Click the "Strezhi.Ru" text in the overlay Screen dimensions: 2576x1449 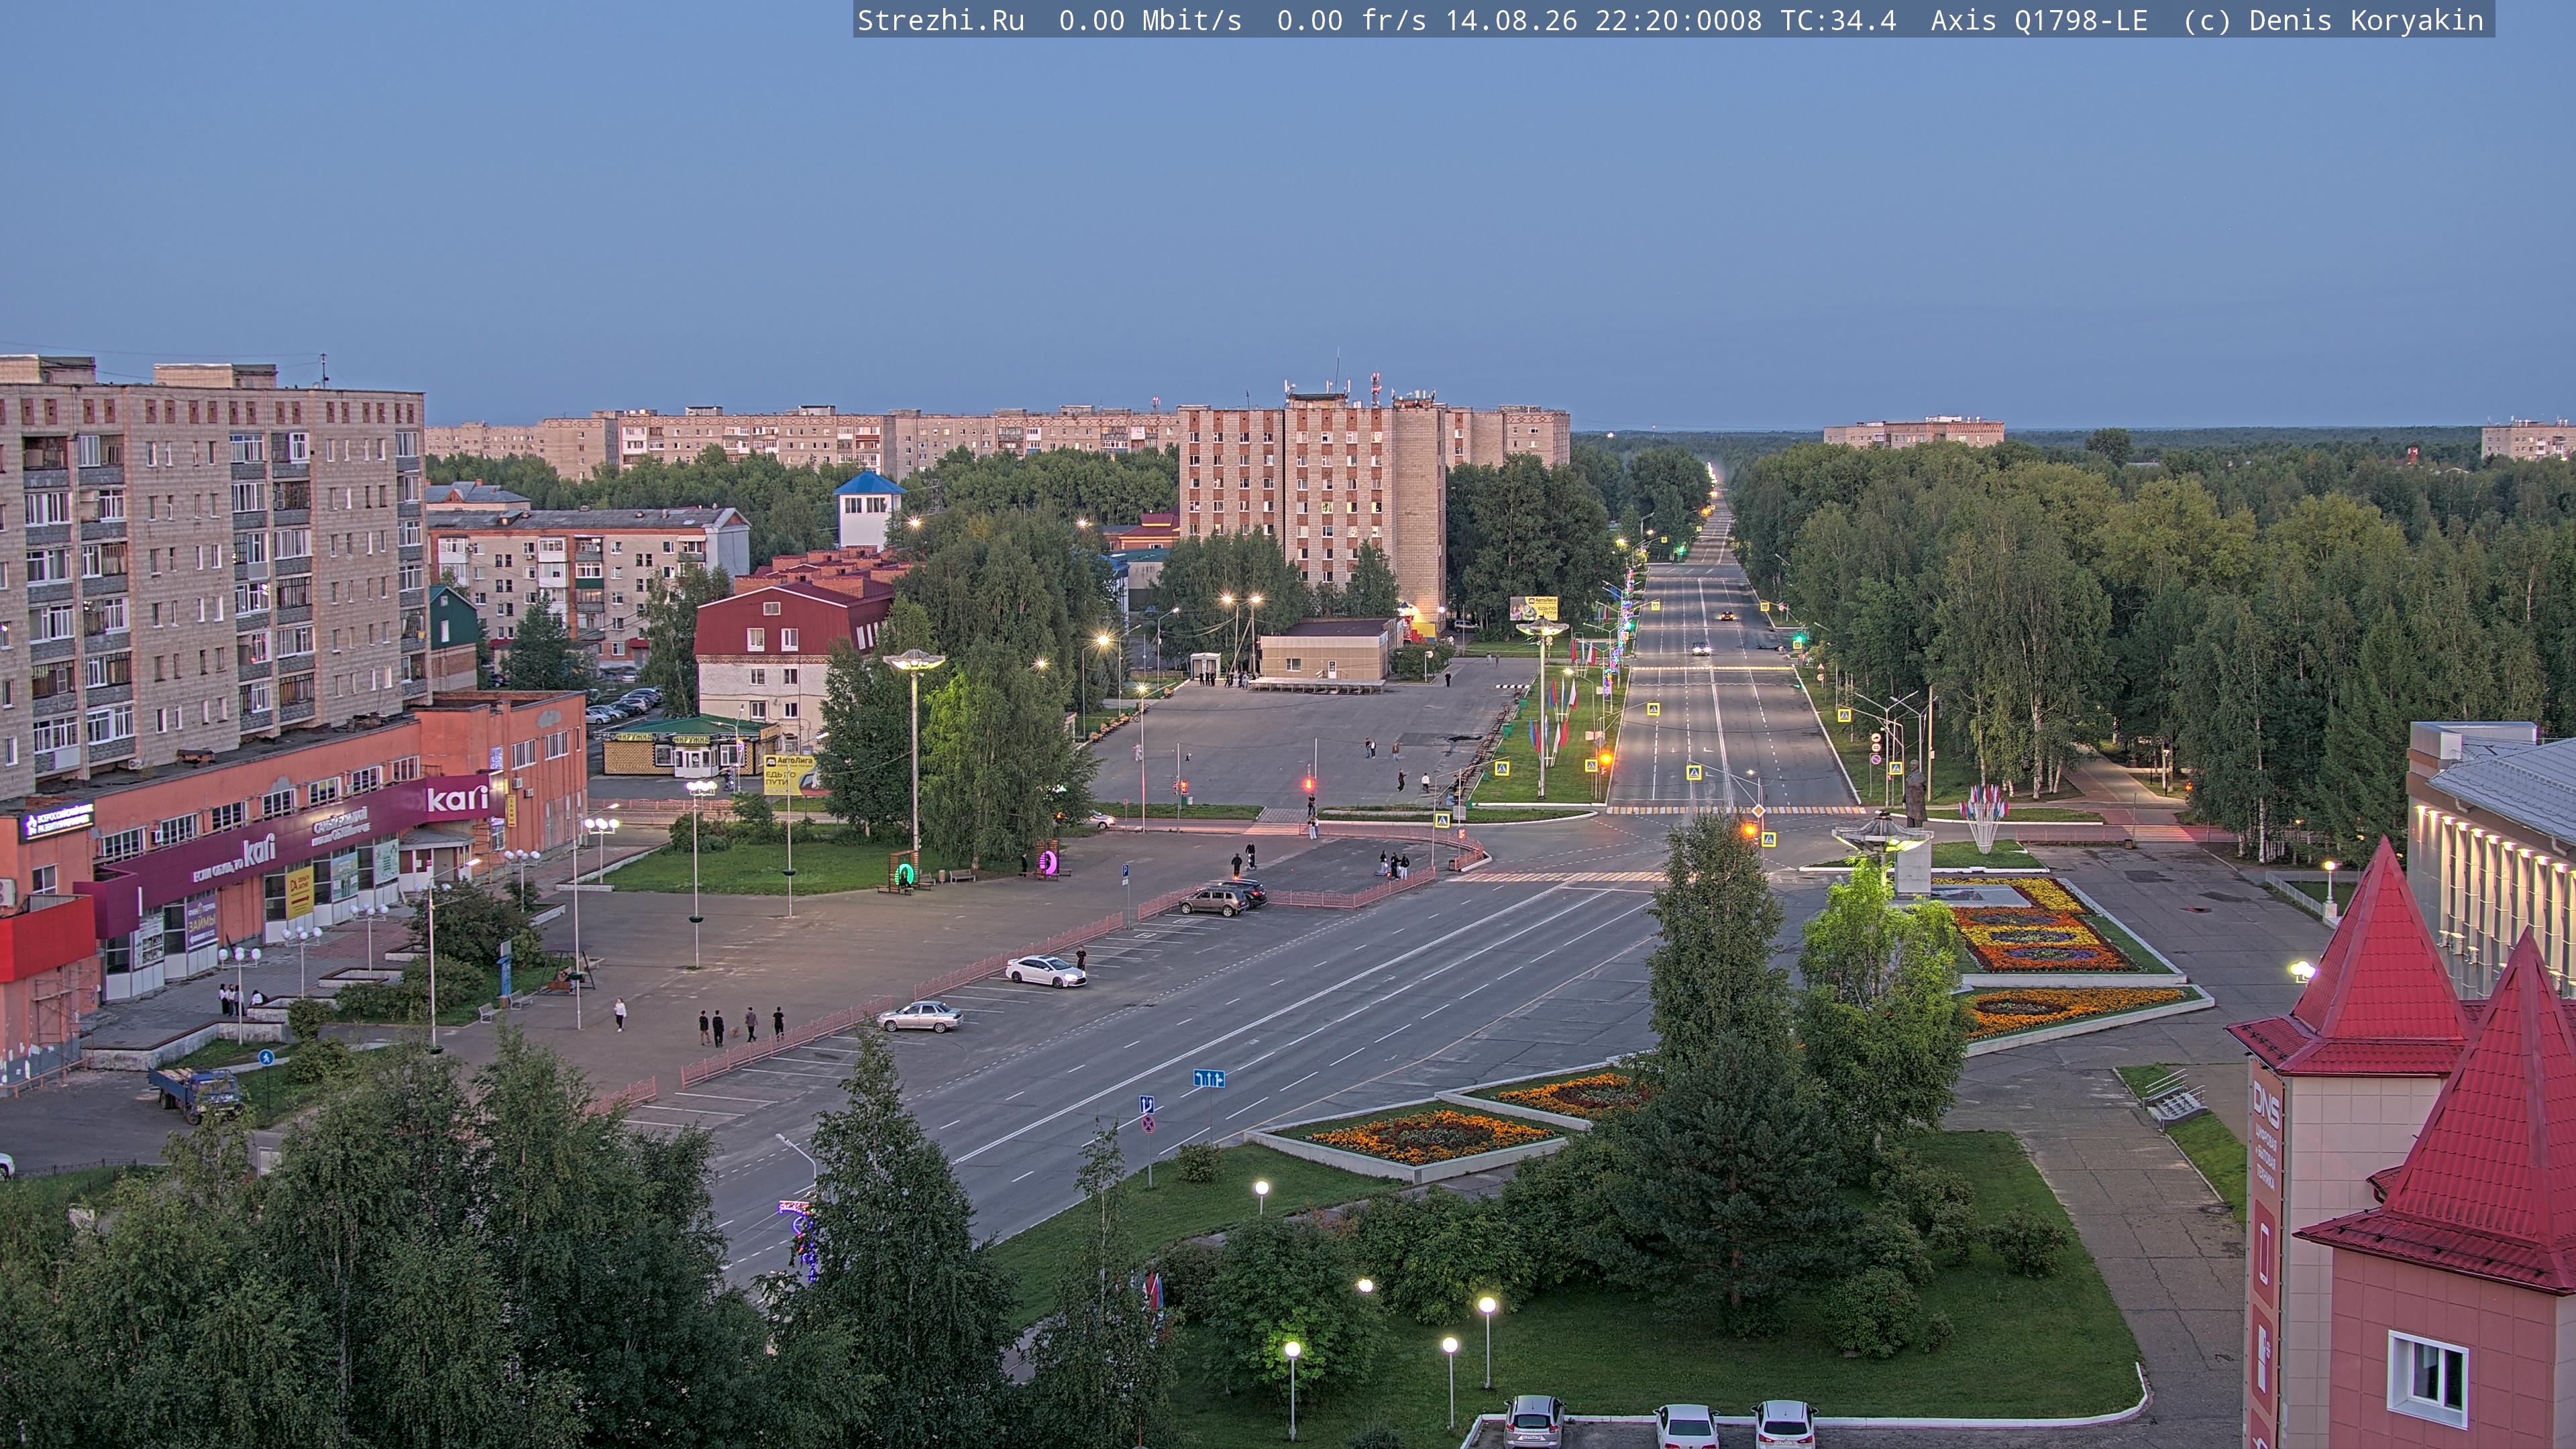tap(941, 21)
